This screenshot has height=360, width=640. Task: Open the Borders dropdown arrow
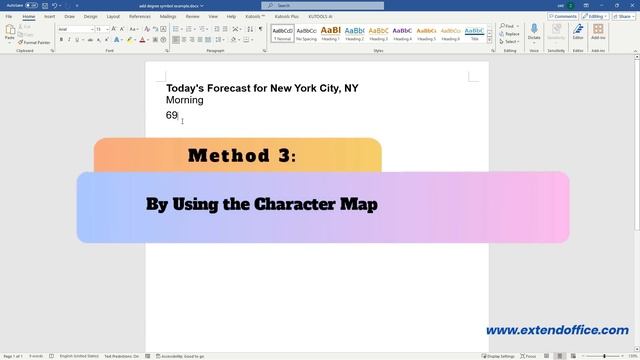point(252,40)
